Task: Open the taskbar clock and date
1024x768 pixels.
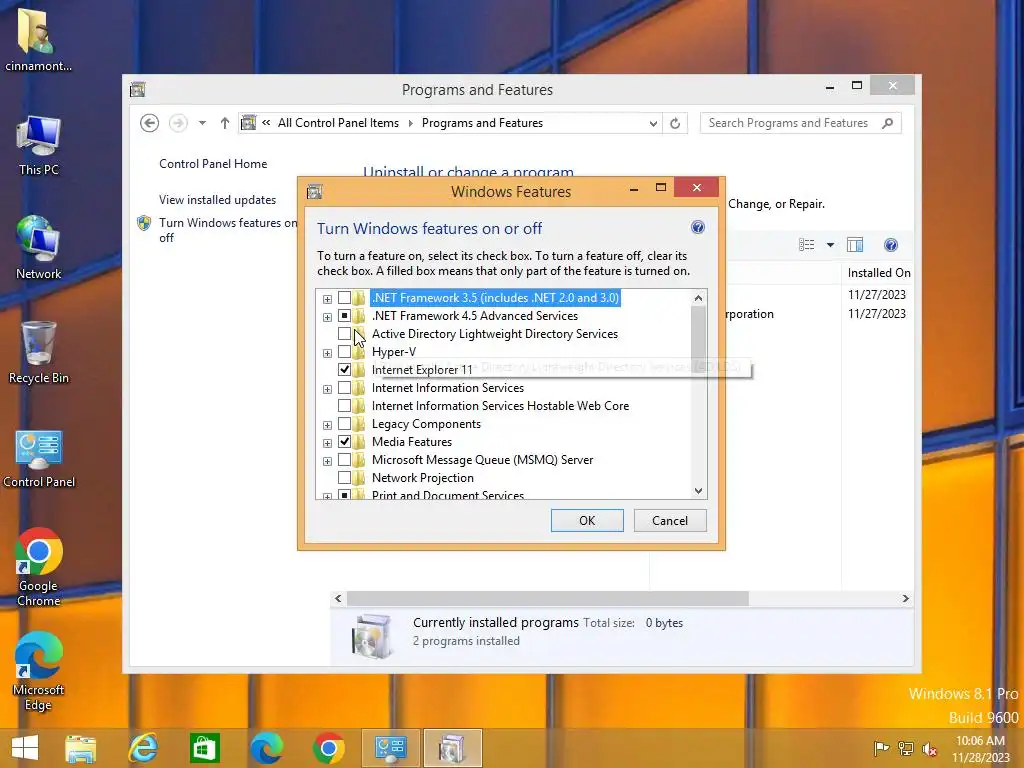Action: coord(980,749)
